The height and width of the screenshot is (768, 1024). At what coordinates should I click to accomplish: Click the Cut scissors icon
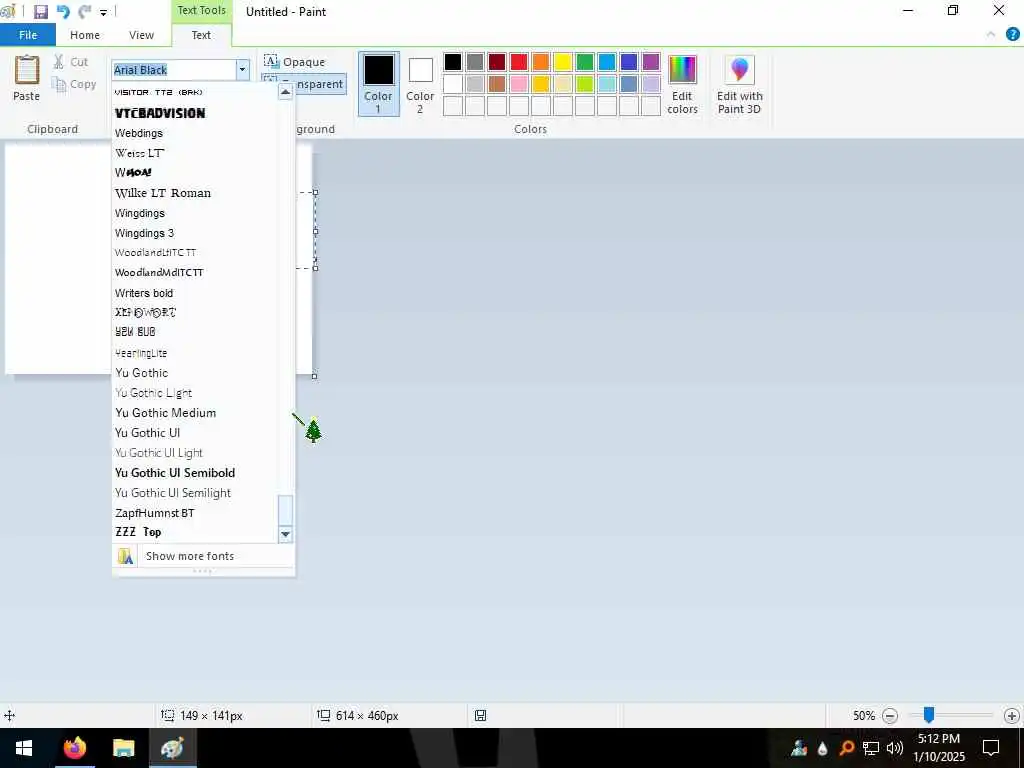pyautogui.click(x=59, y=61)
